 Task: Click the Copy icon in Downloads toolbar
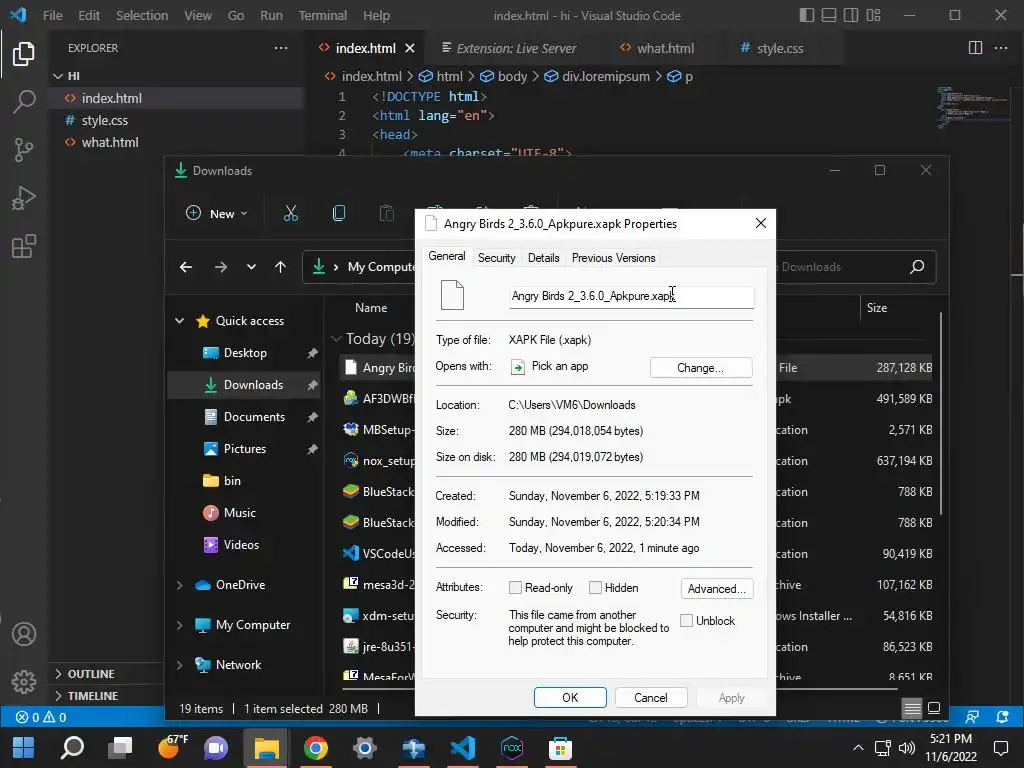338,214
